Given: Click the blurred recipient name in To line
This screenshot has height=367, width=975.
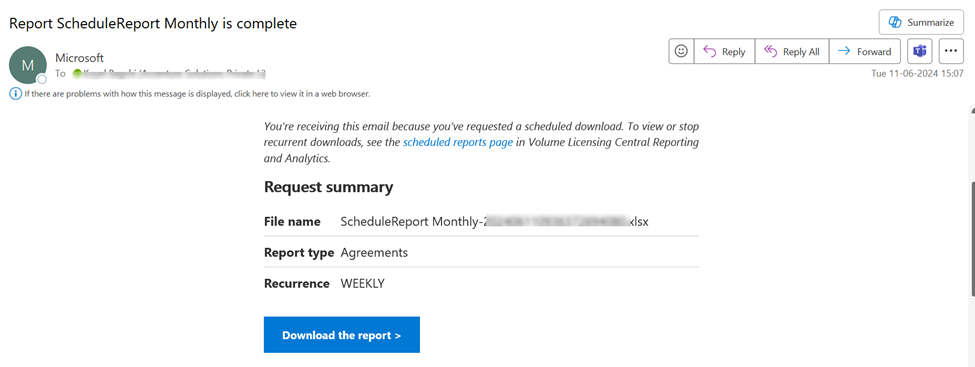Looking at the screenshot, I should click(169, 74).
